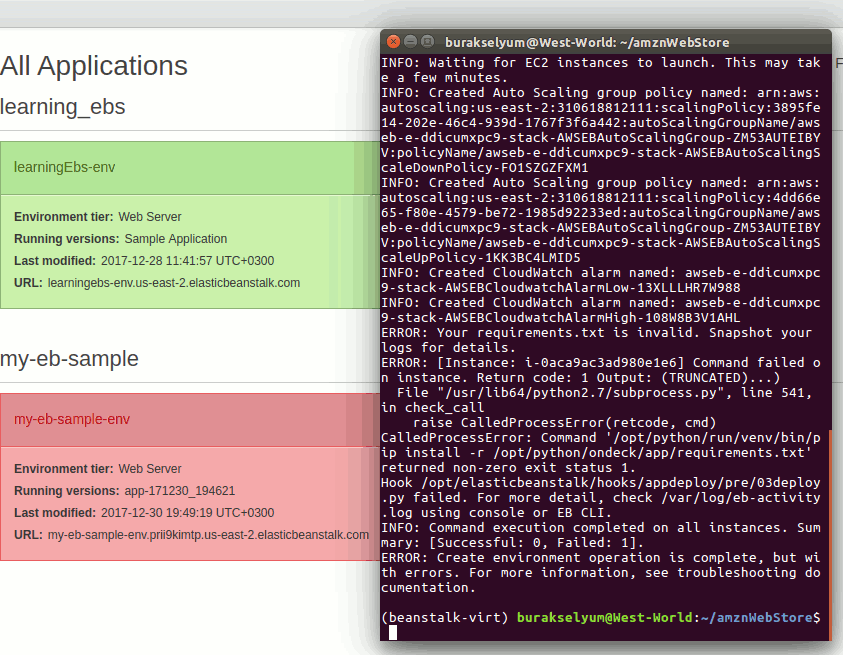843x655 pixels.
Task: Open the my-eb-sample-env environment
Action: point(72,419)
